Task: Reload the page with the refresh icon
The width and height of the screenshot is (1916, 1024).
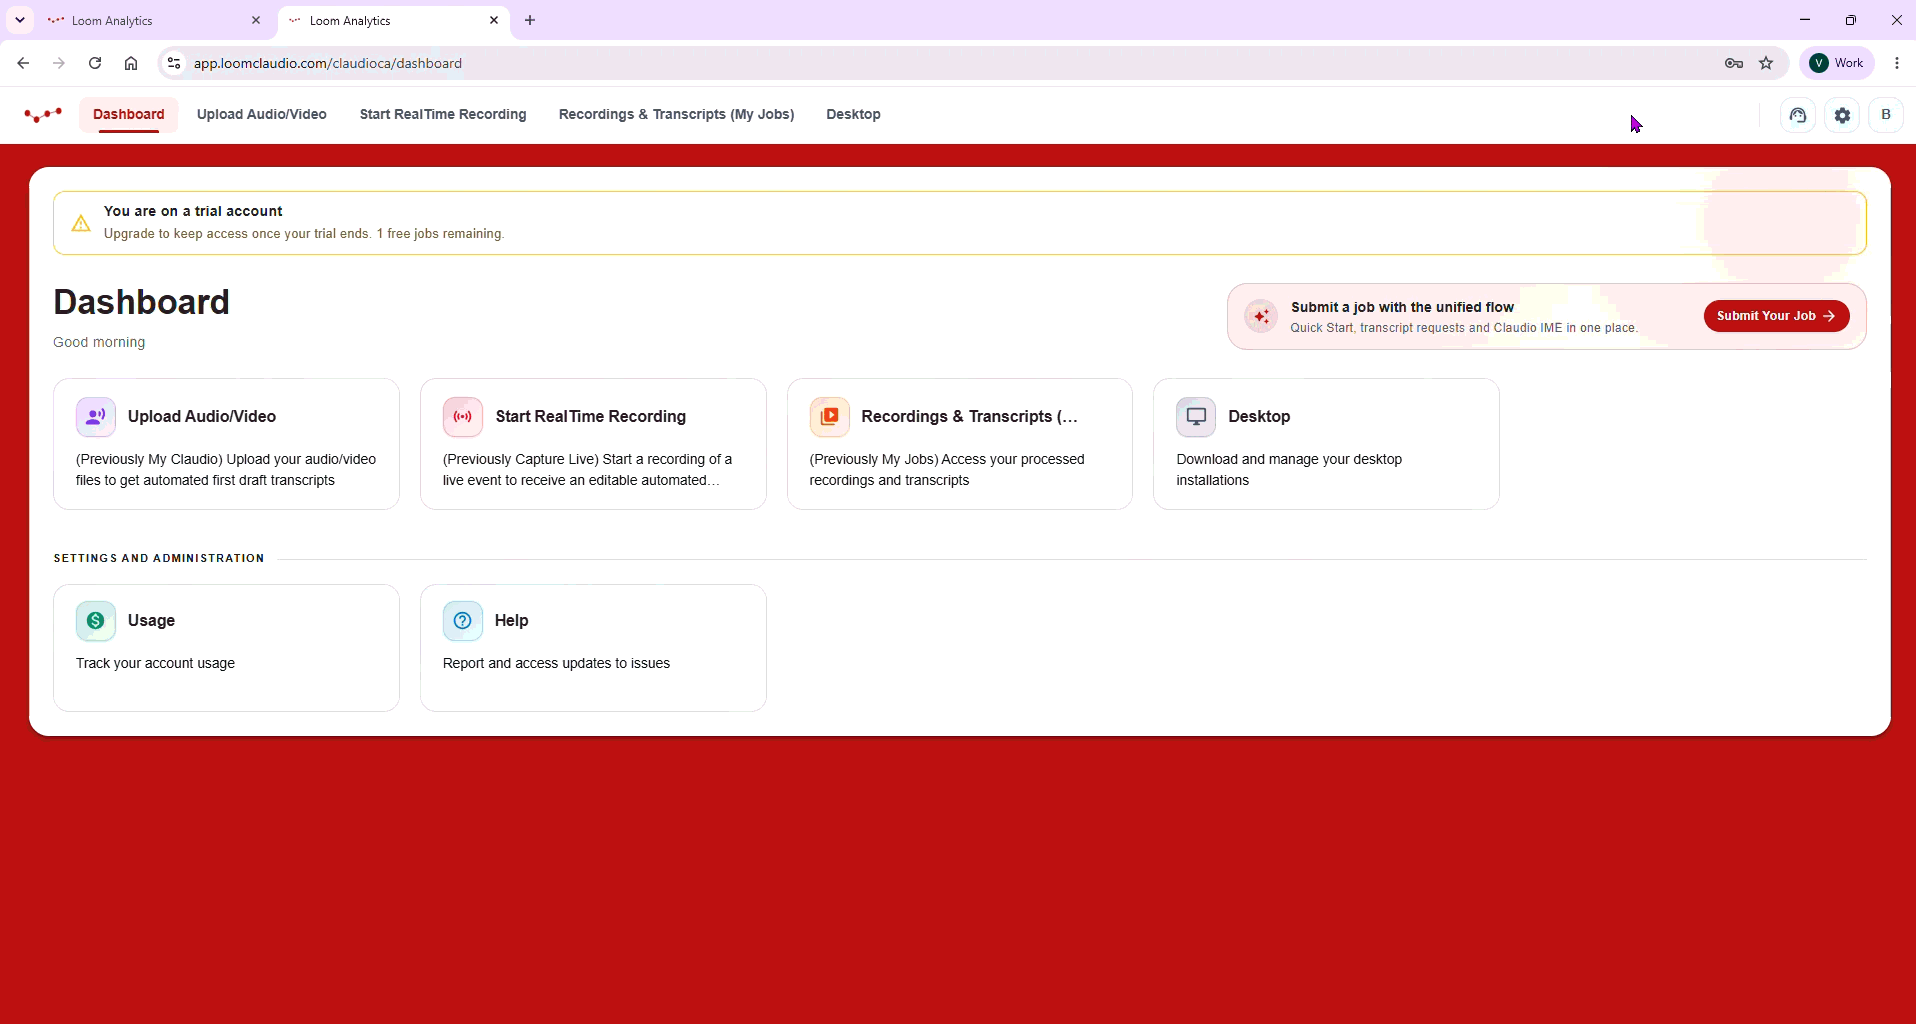Action: click(x=95, y=63)
